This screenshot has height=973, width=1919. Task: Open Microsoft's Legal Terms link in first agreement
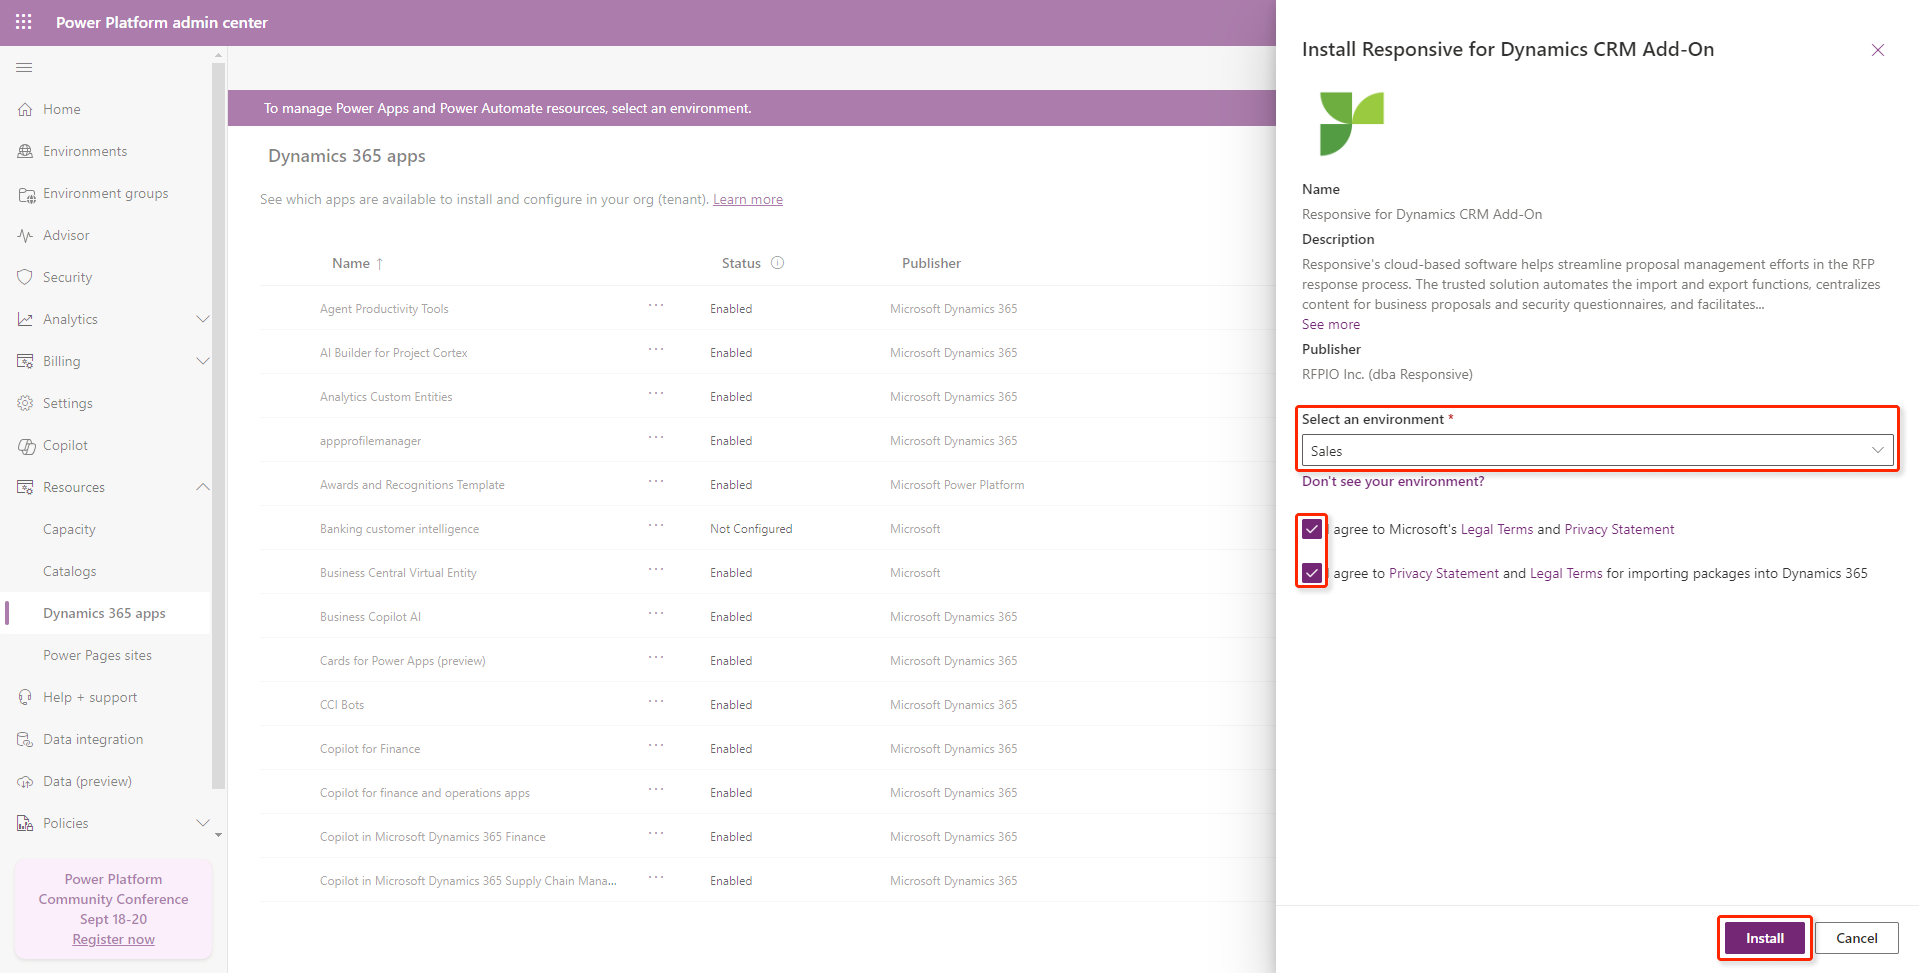click(1497, 529)
